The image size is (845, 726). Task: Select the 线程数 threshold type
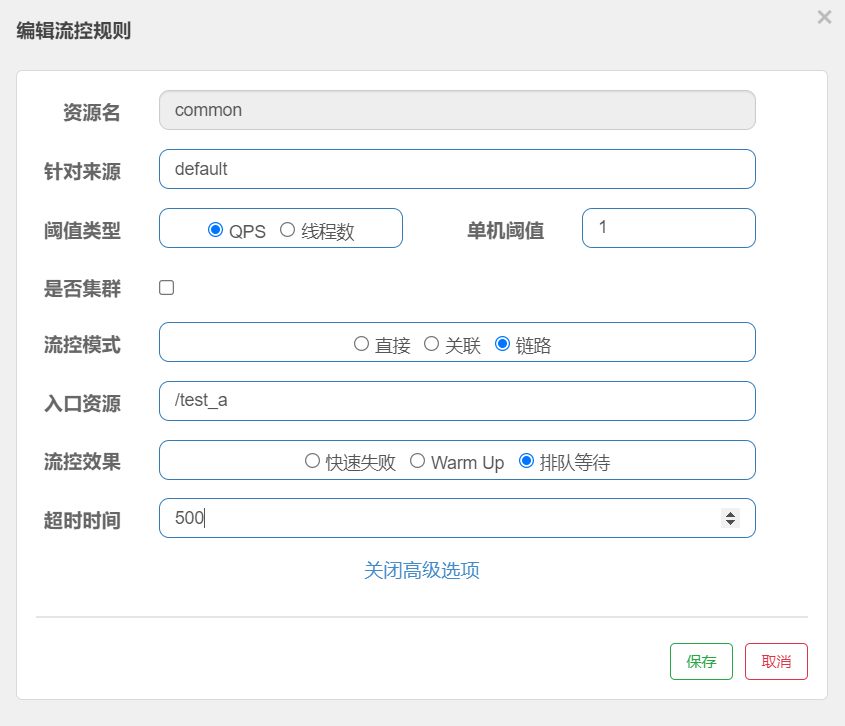pyautogui.click(x=287, y=230)
